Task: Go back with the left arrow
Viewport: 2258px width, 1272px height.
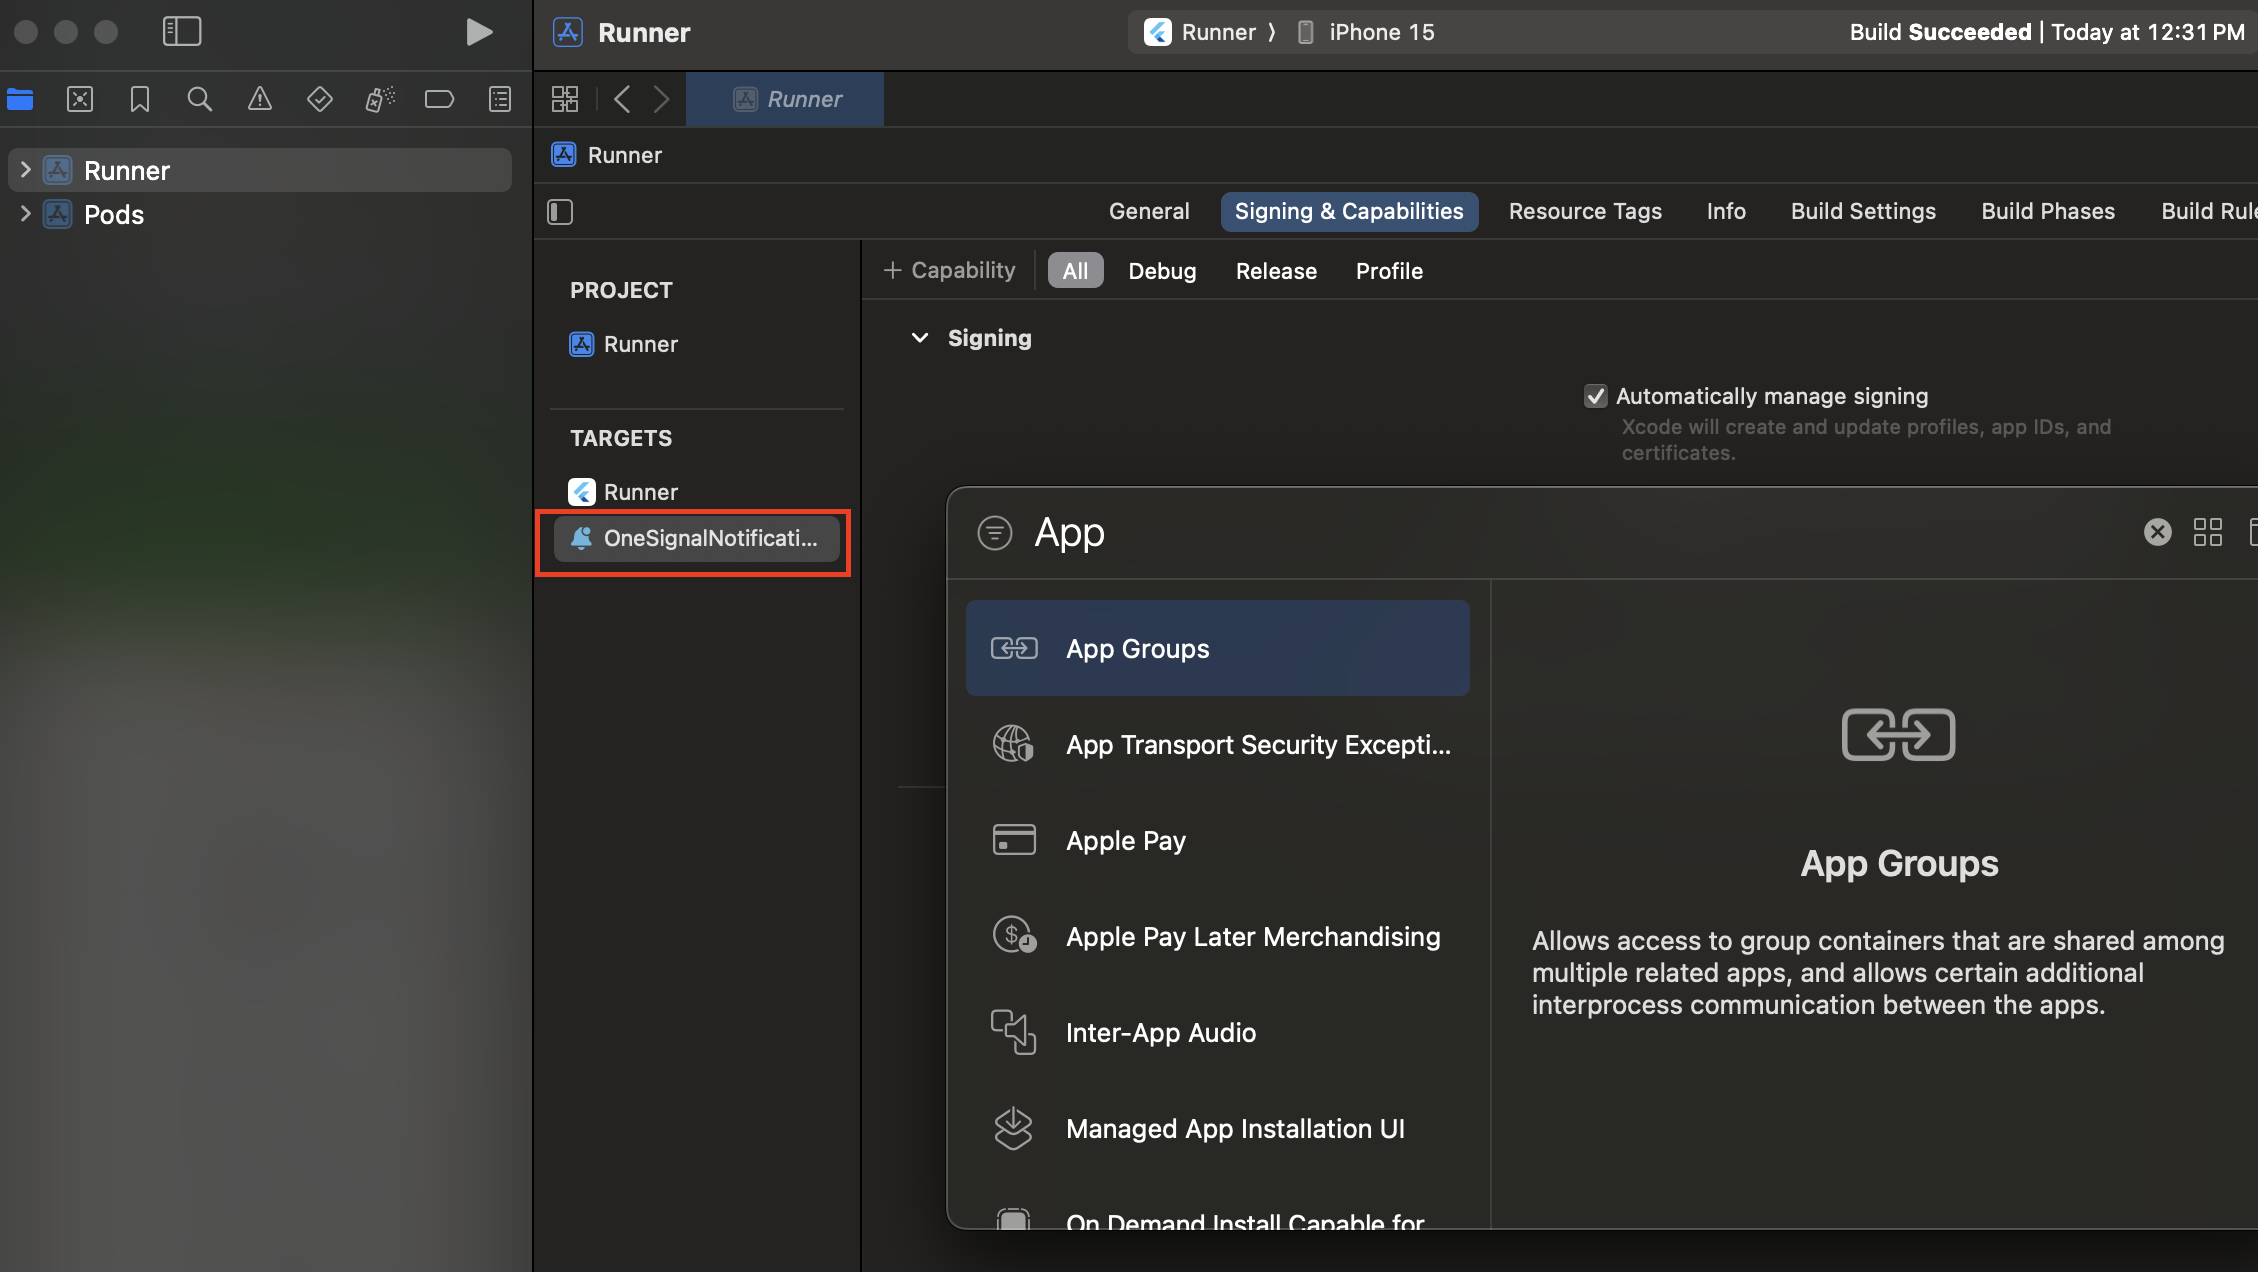Action: [622, 99]
